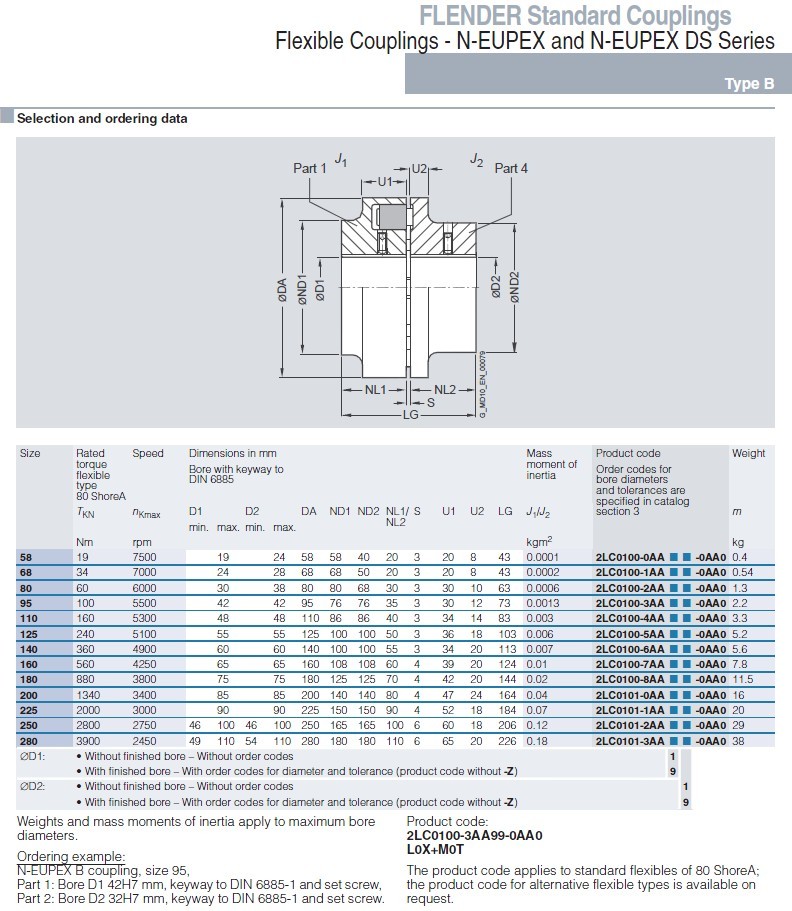Viewport: 792px width, 911px height.
Task: Select product code 2LC0101-0AA
Action: coord(630,695)
